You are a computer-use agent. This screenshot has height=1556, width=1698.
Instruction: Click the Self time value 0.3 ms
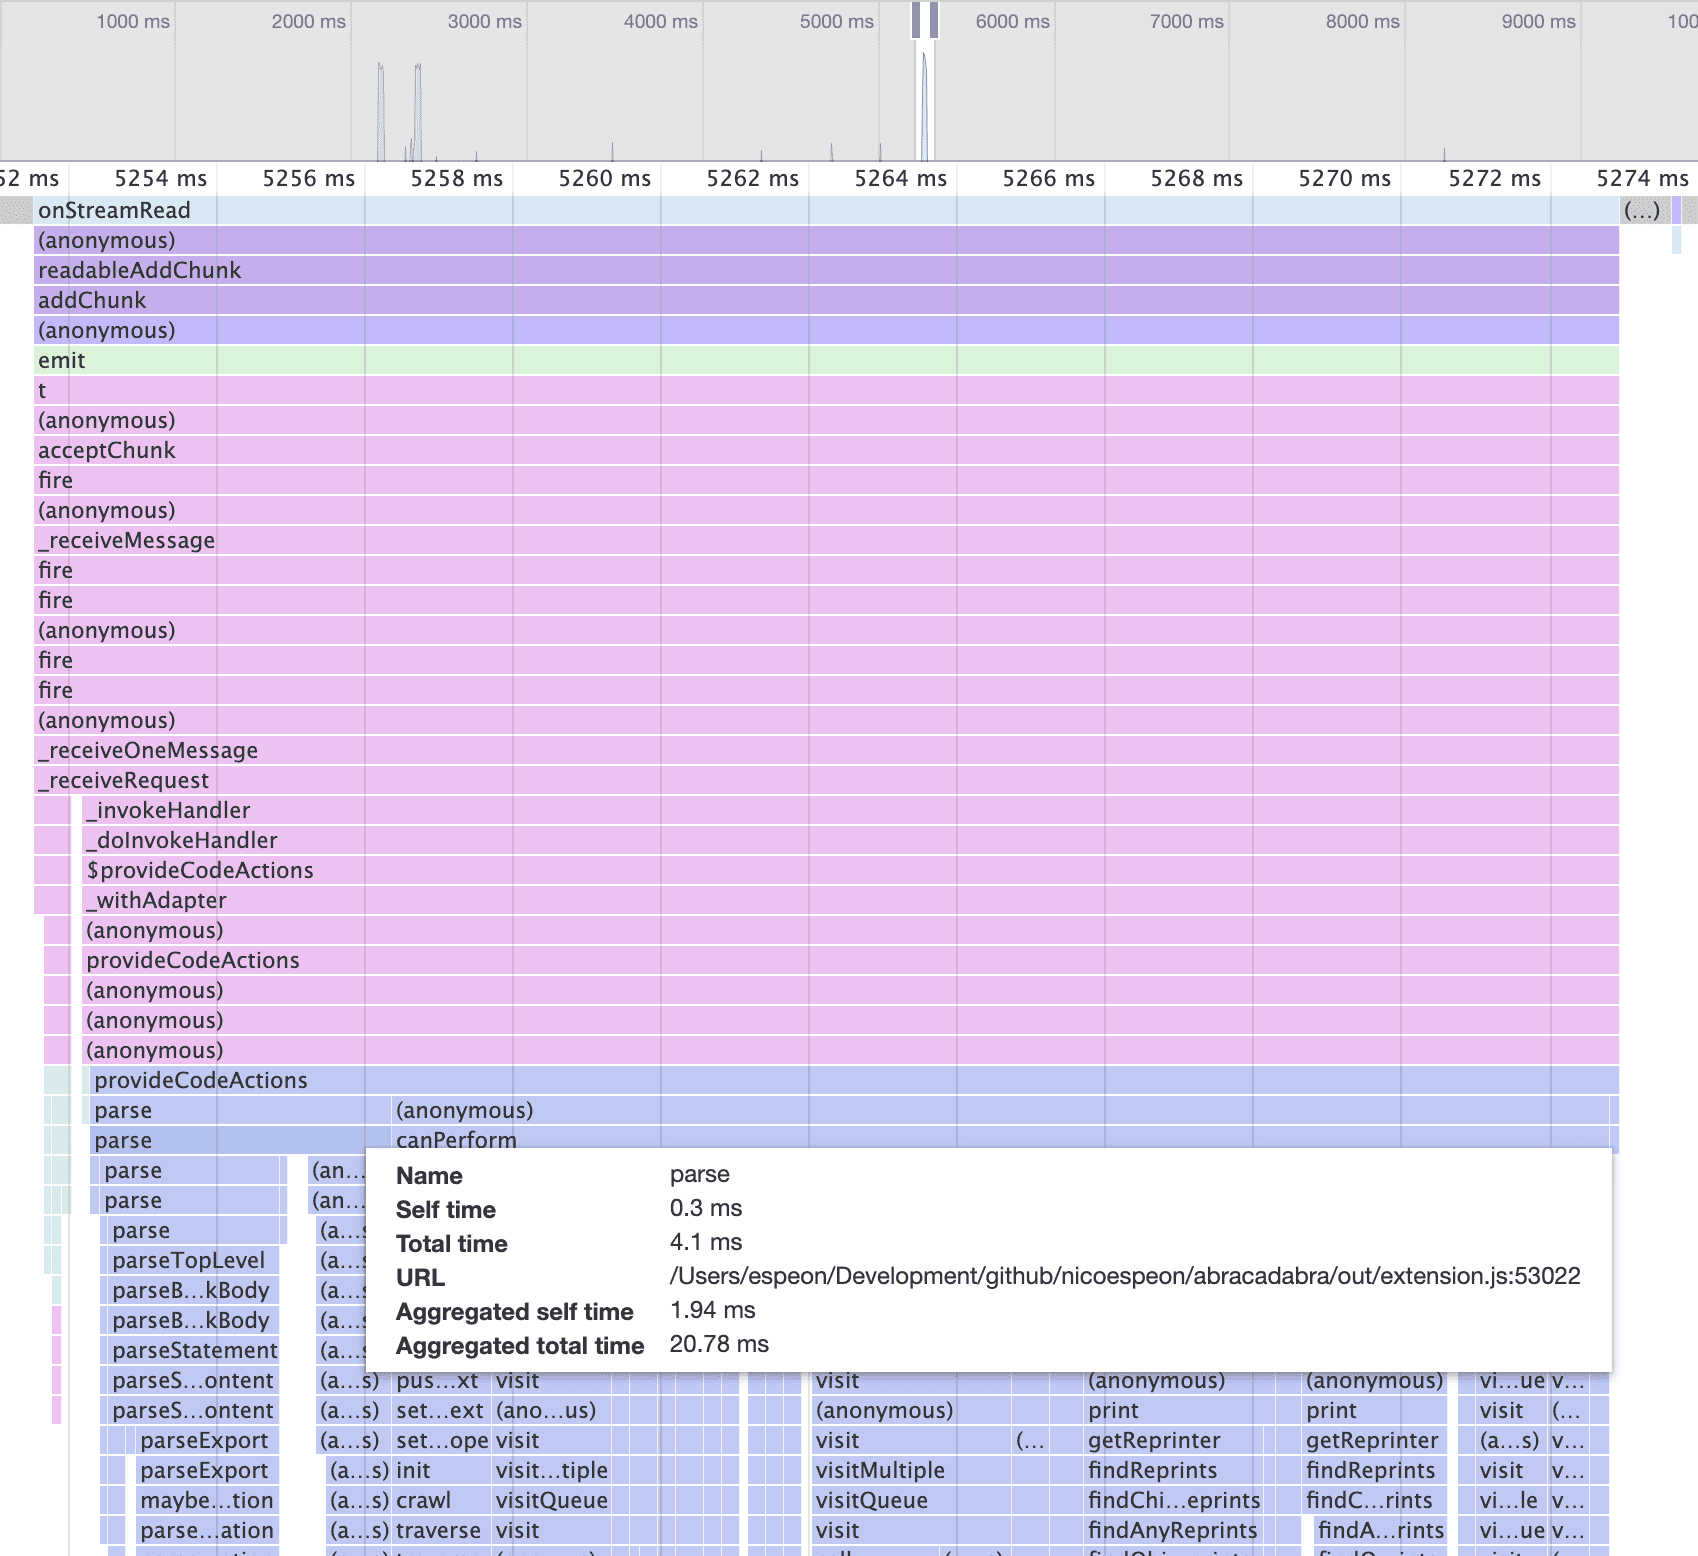click(x=706, y=1208)
